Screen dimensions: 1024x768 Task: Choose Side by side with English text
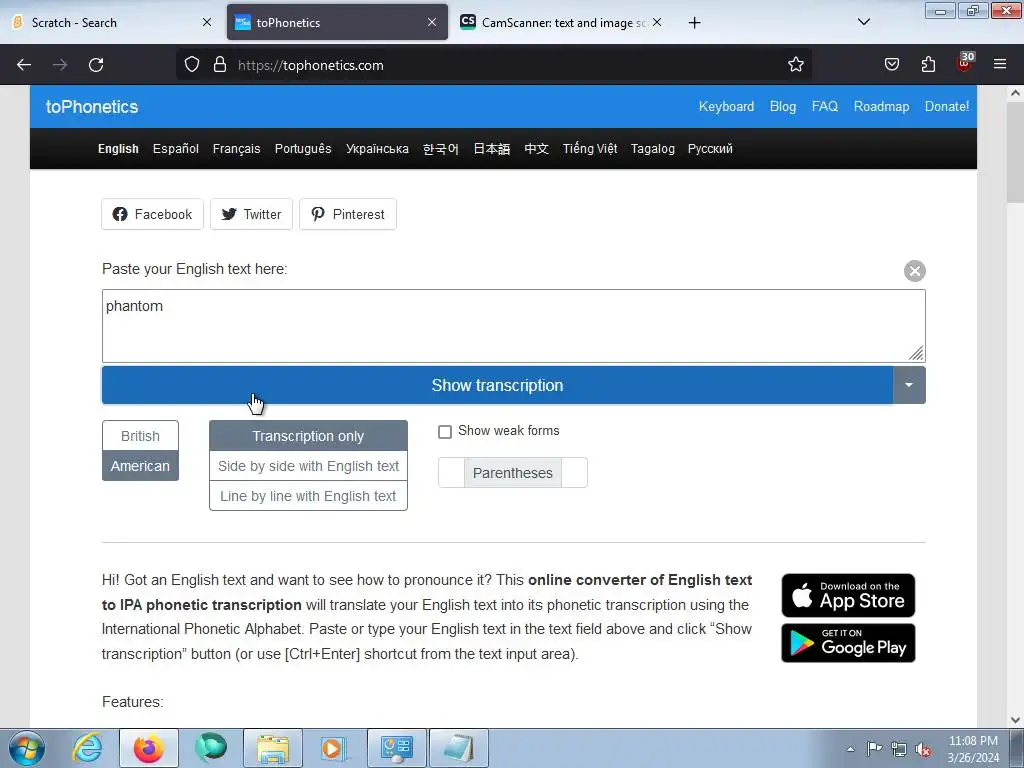(x=308, y=466)
